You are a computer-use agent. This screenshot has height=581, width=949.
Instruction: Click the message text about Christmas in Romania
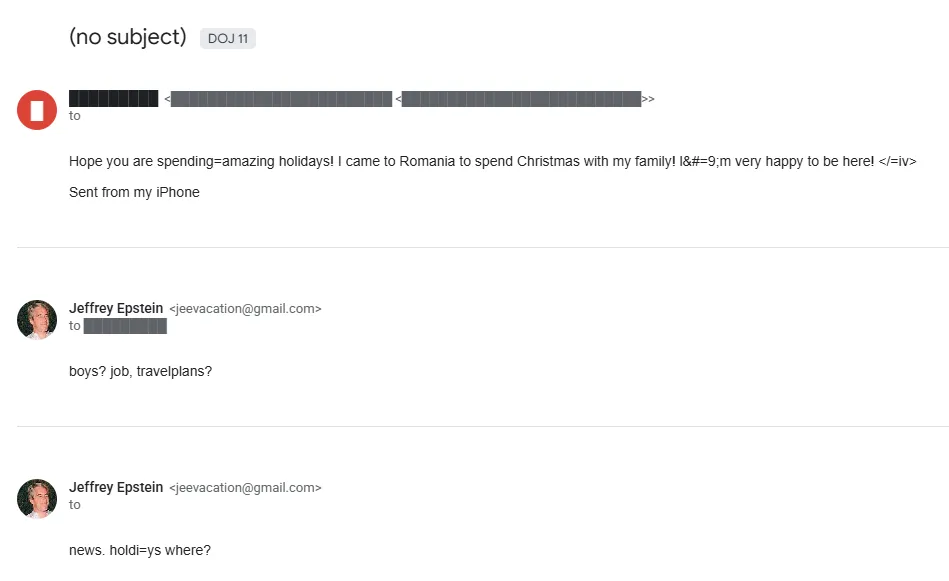pos(492,161)
